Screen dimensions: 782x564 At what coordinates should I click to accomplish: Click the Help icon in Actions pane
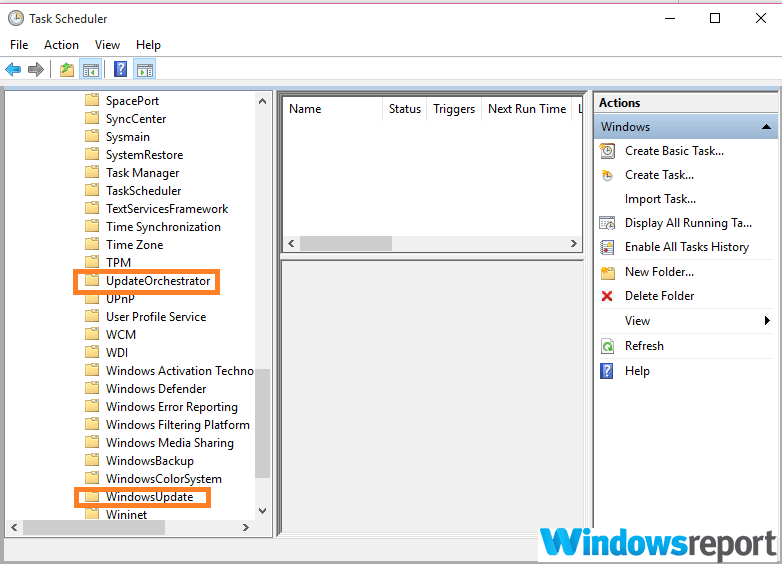tap(607, 371)
